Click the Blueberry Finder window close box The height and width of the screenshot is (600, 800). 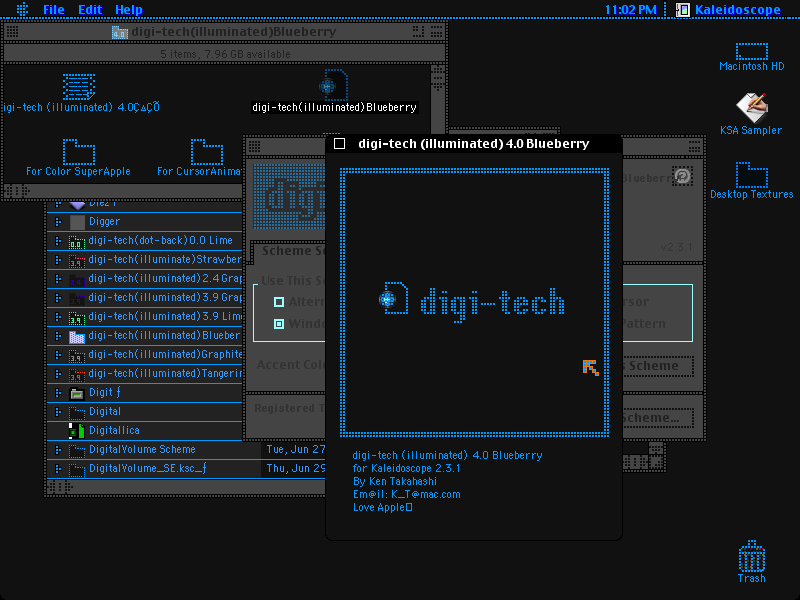(12, 32)
